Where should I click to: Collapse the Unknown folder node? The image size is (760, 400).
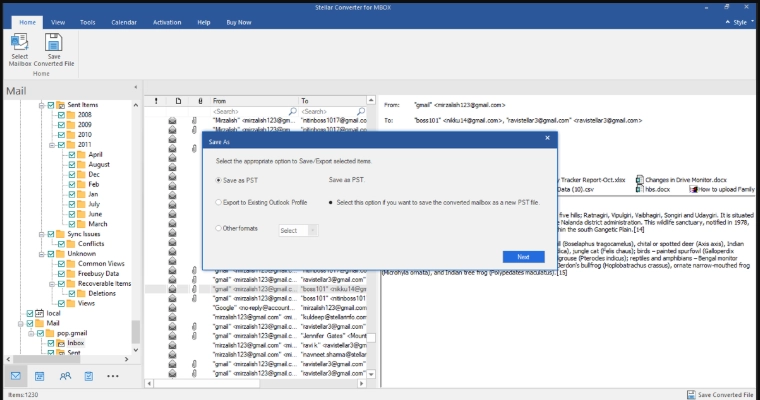tap(42, 254)
